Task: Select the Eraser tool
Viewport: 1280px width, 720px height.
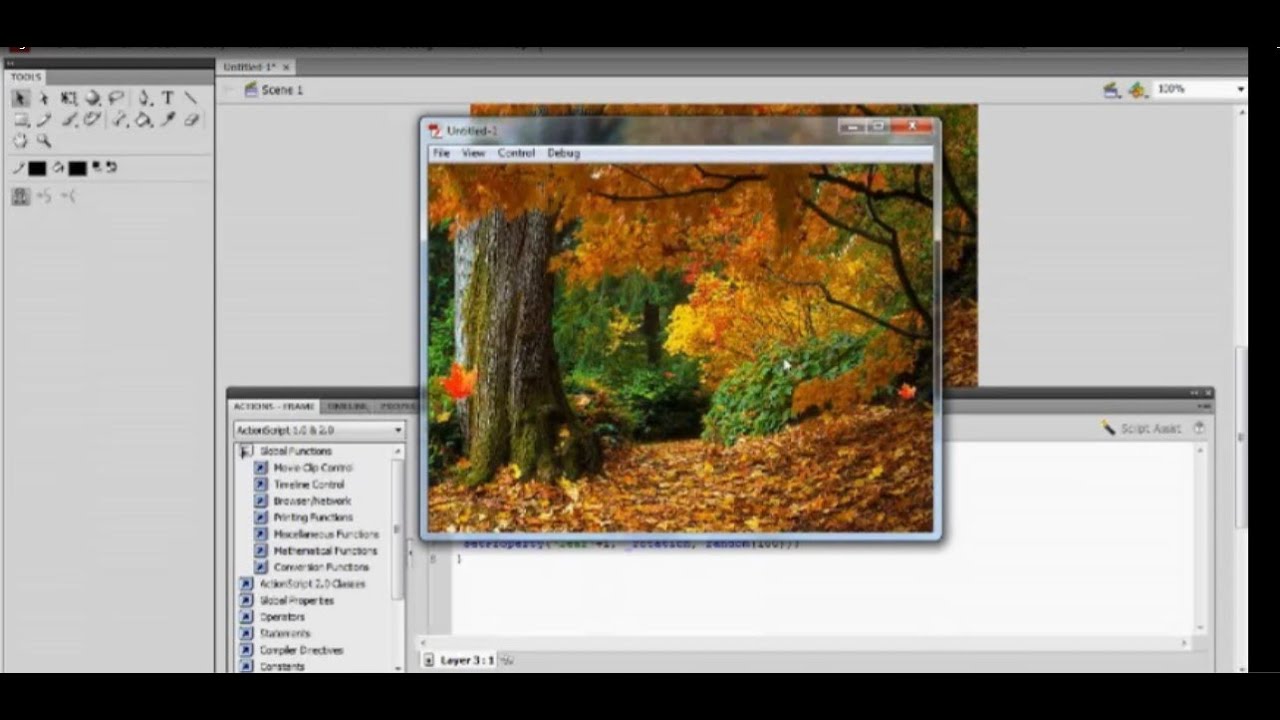Action: click(x=192, y=120)
